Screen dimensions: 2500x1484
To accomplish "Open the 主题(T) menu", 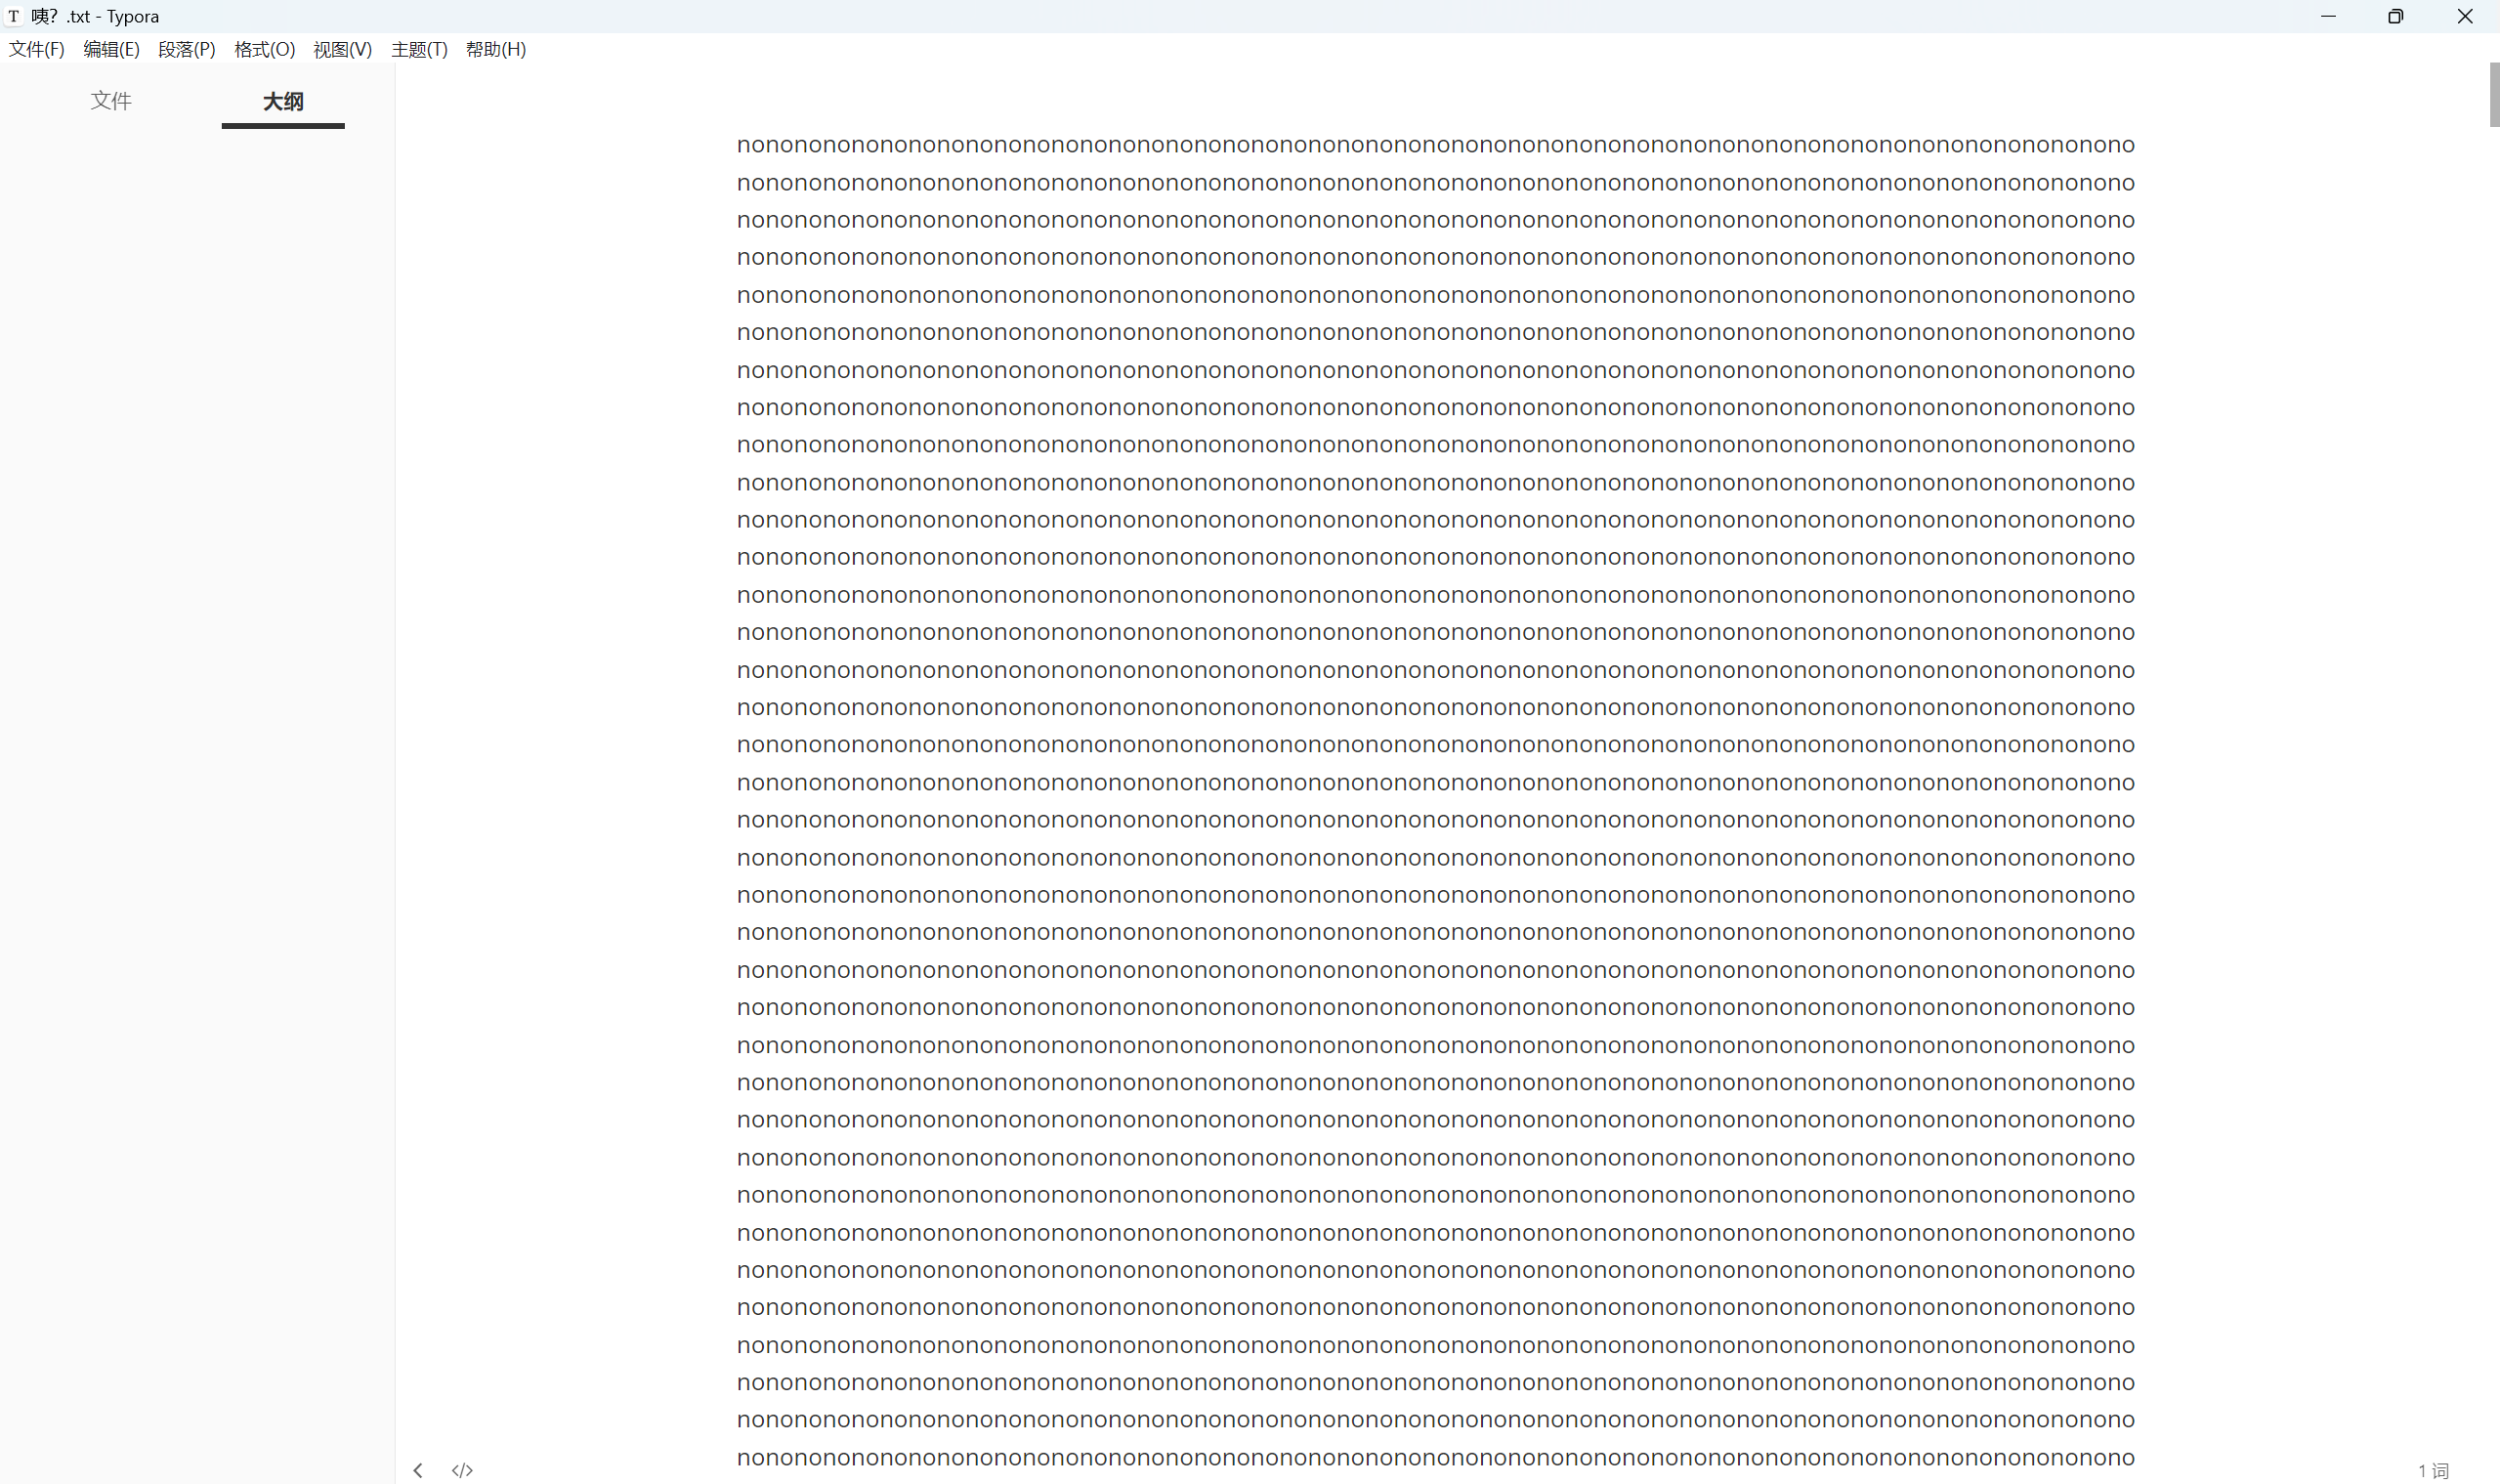I will pyautogui.click(x=419, y=50).
